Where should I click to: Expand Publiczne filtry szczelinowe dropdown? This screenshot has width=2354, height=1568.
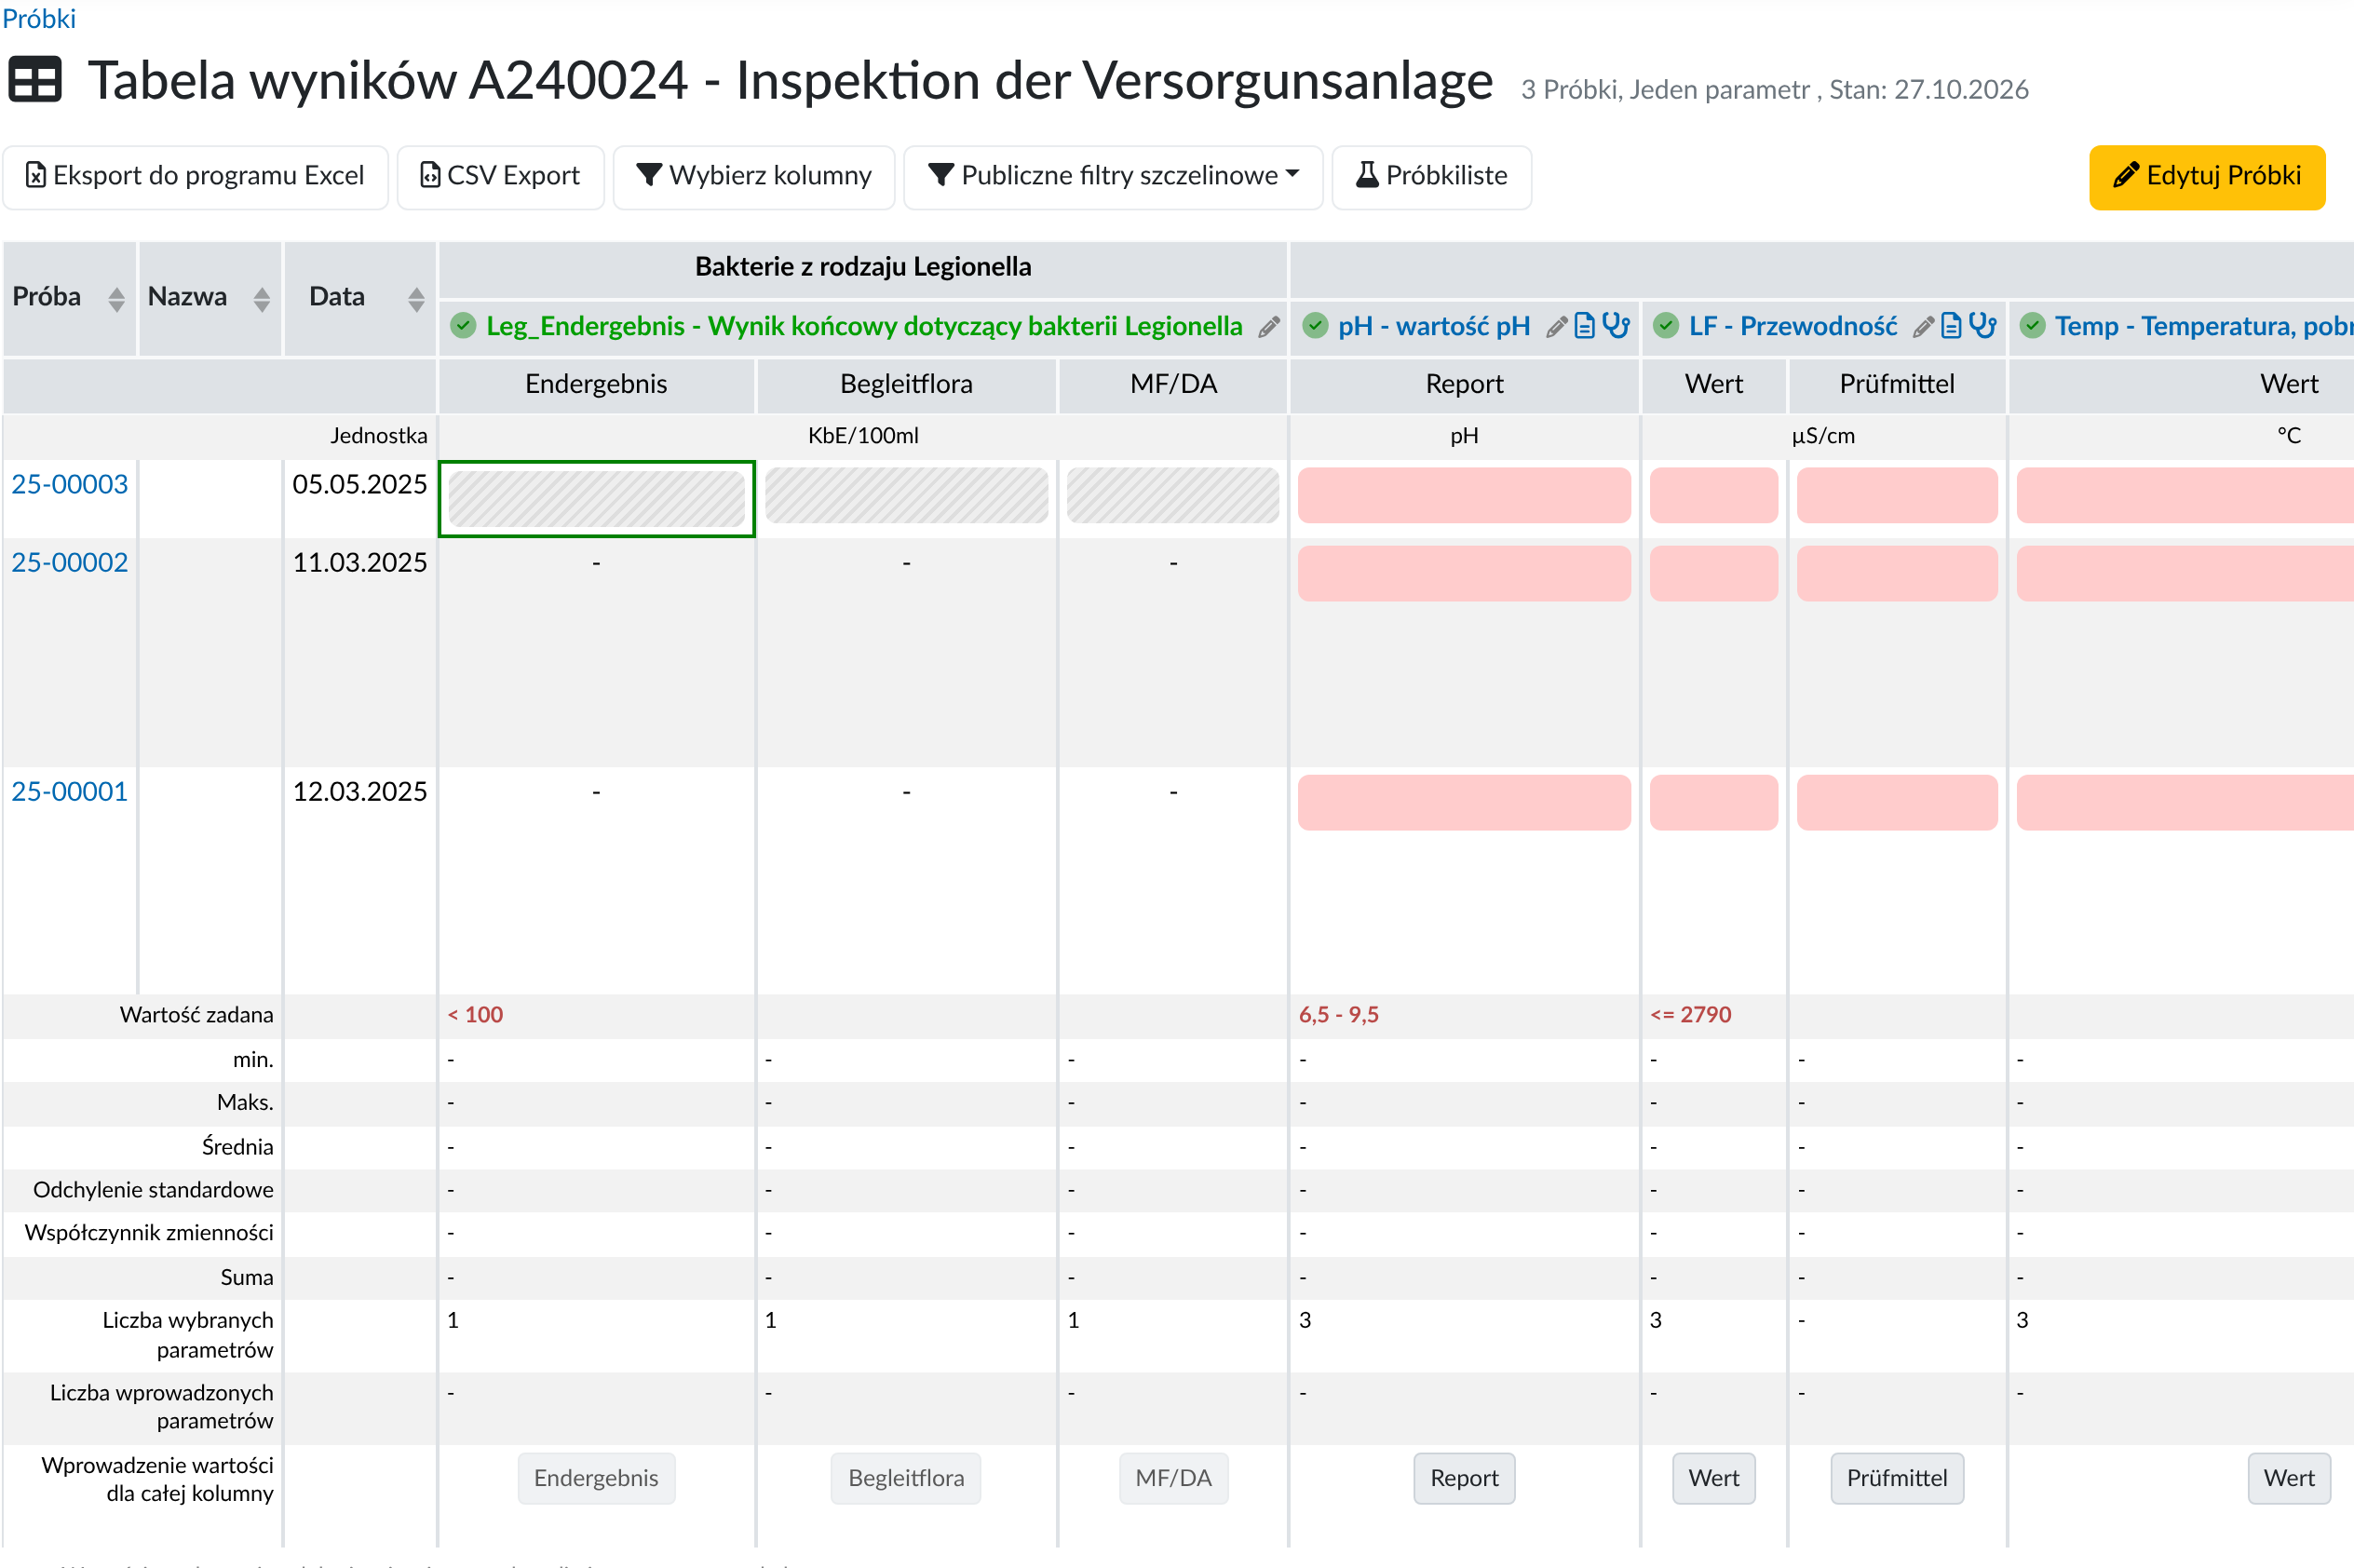point(1114,177)
